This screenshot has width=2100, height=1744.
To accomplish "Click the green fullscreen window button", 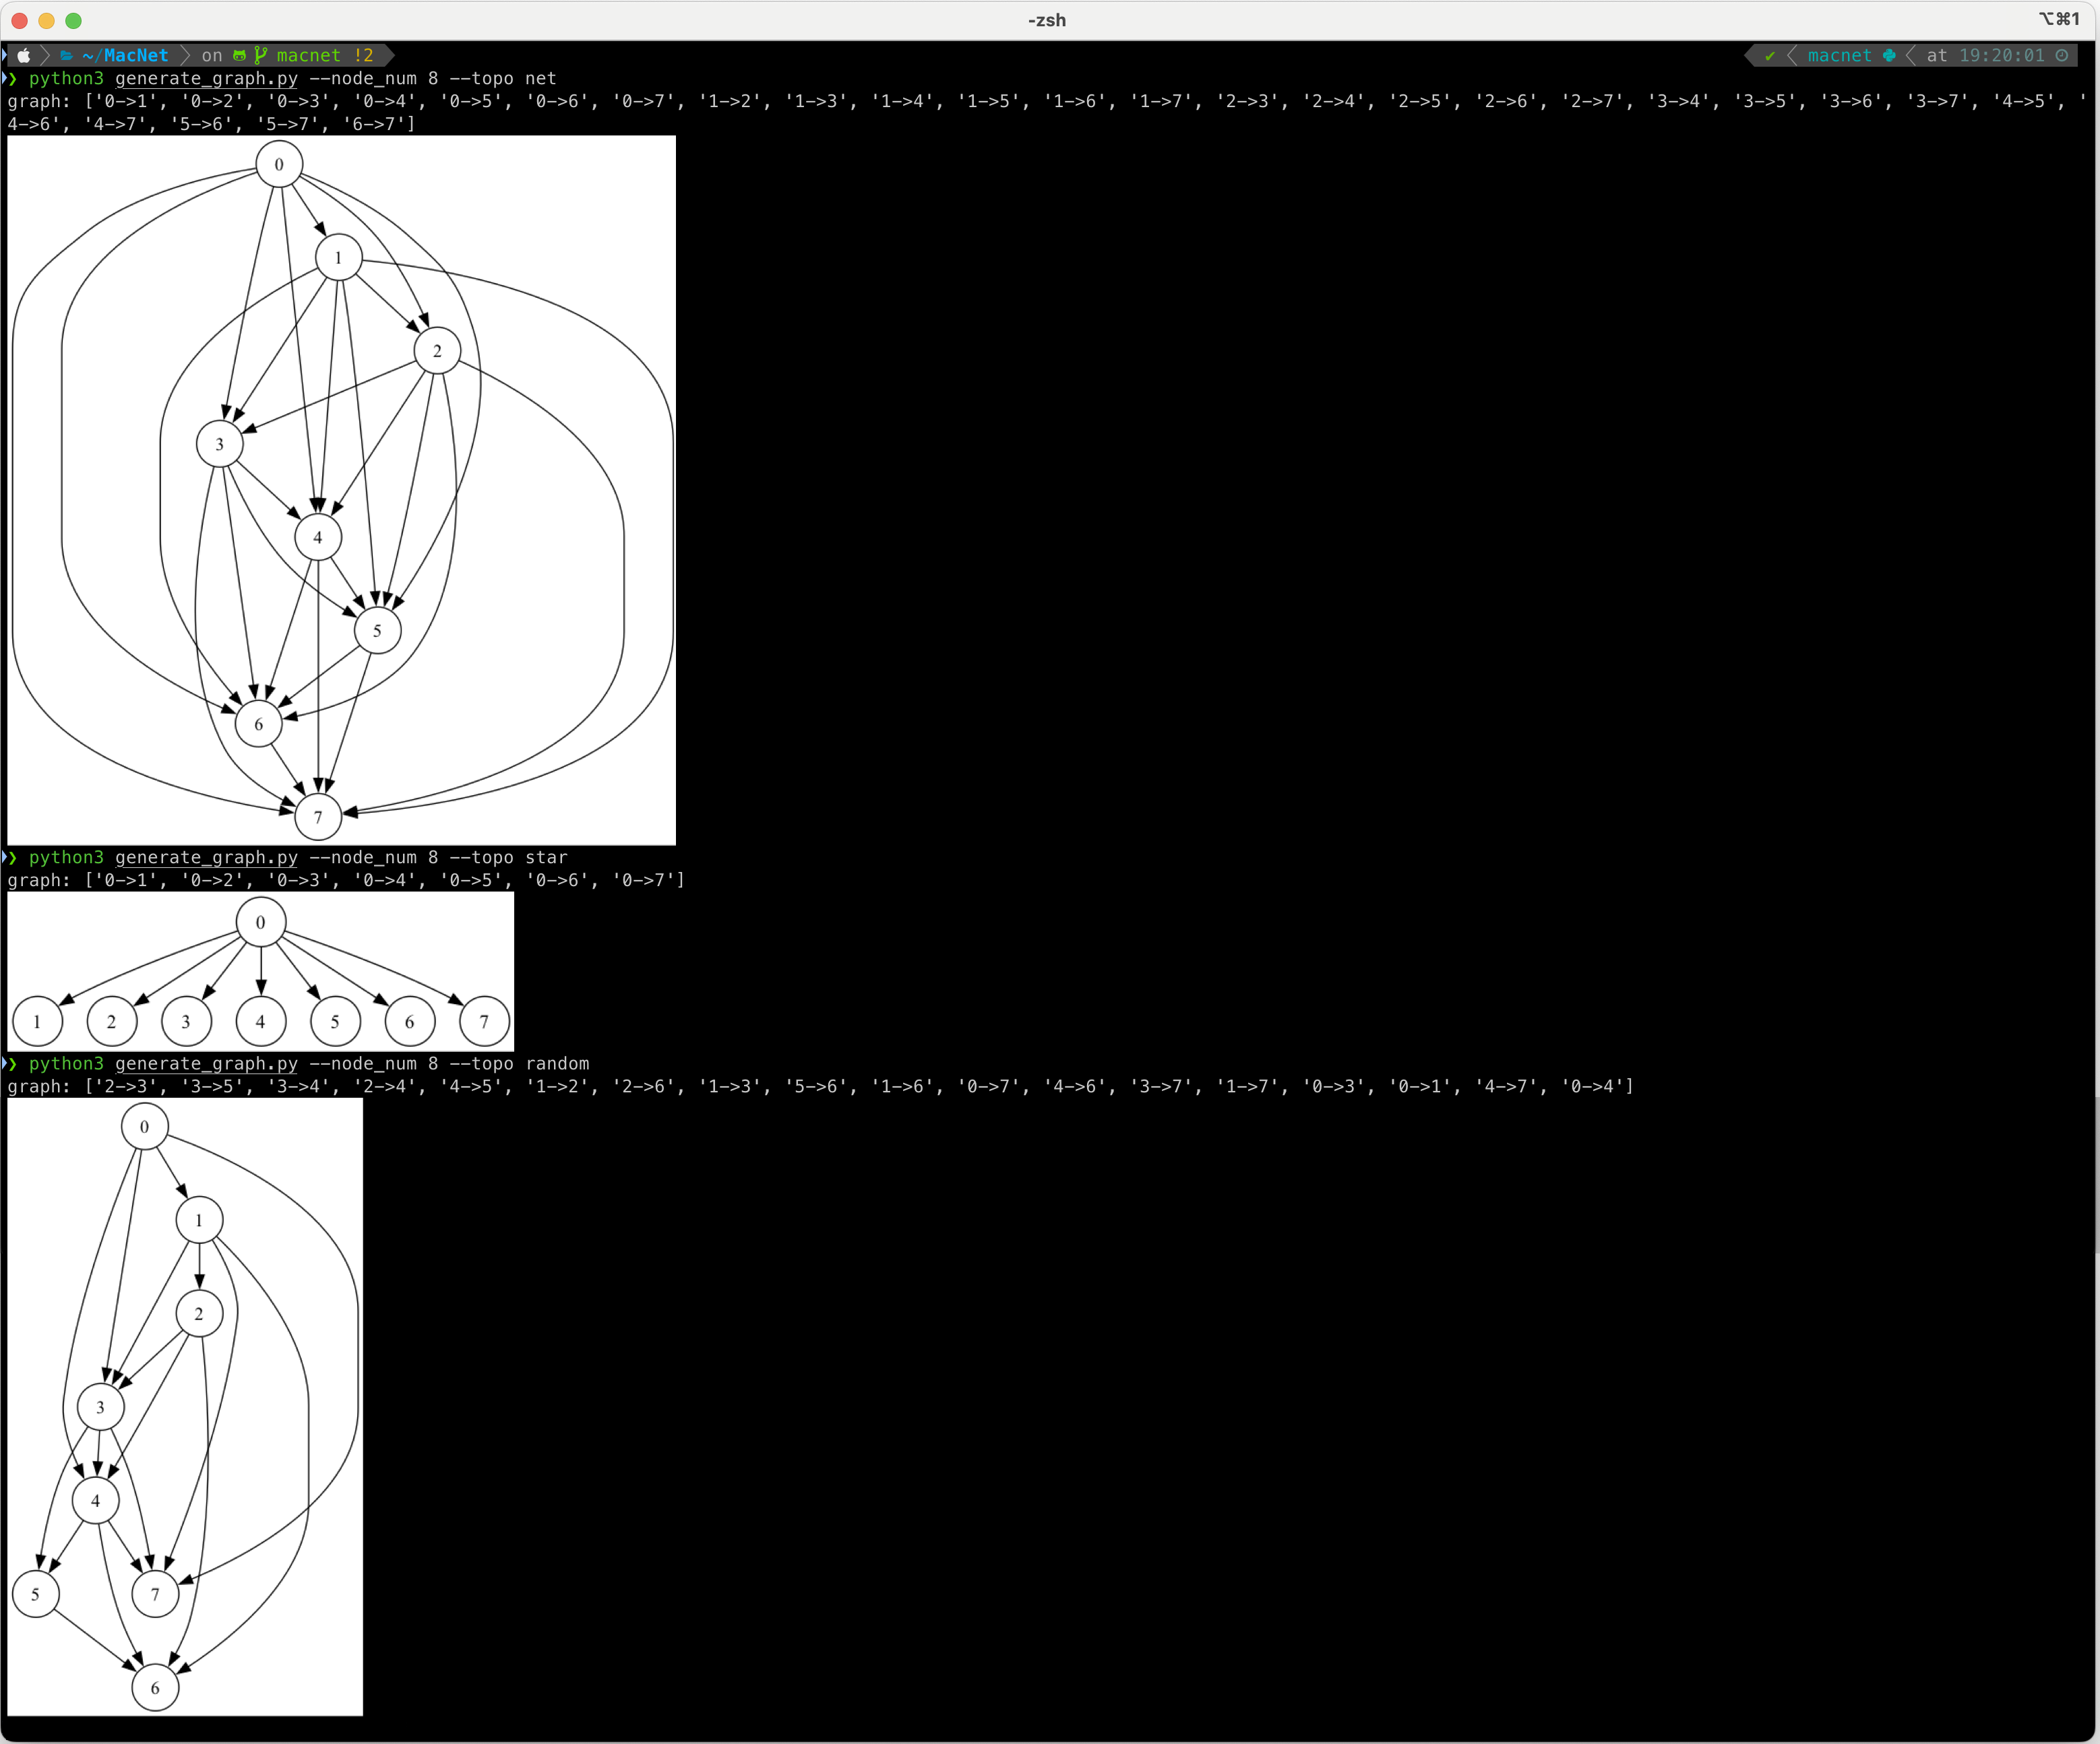I will 73,20.
